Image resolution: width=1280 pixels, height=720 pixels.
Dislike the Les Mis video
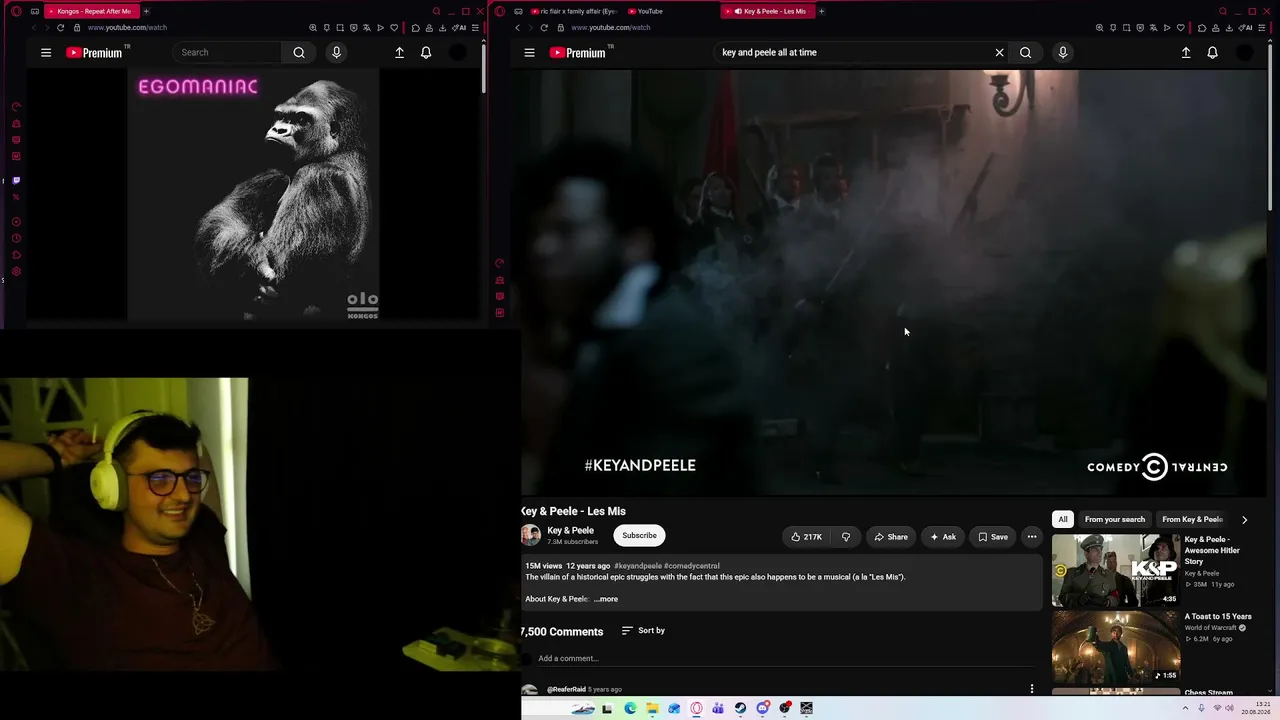coord(846,537)
